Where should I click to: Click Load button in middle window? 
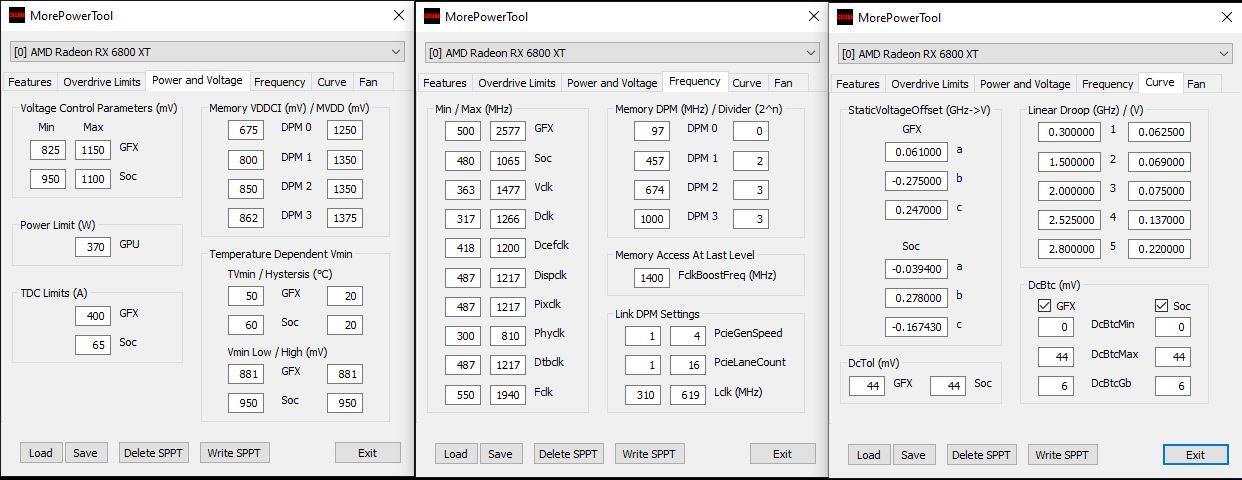[456, 454]
